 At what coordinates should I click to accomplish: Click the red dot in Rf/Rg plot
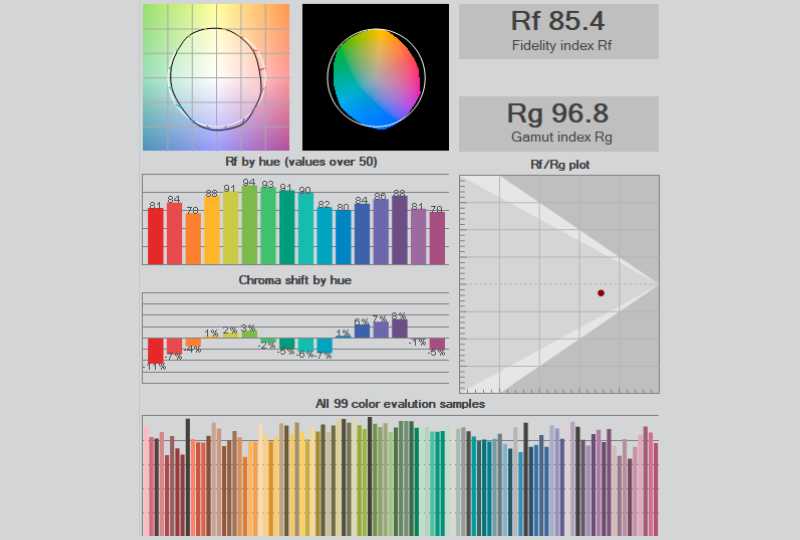(x=601, y=293)
